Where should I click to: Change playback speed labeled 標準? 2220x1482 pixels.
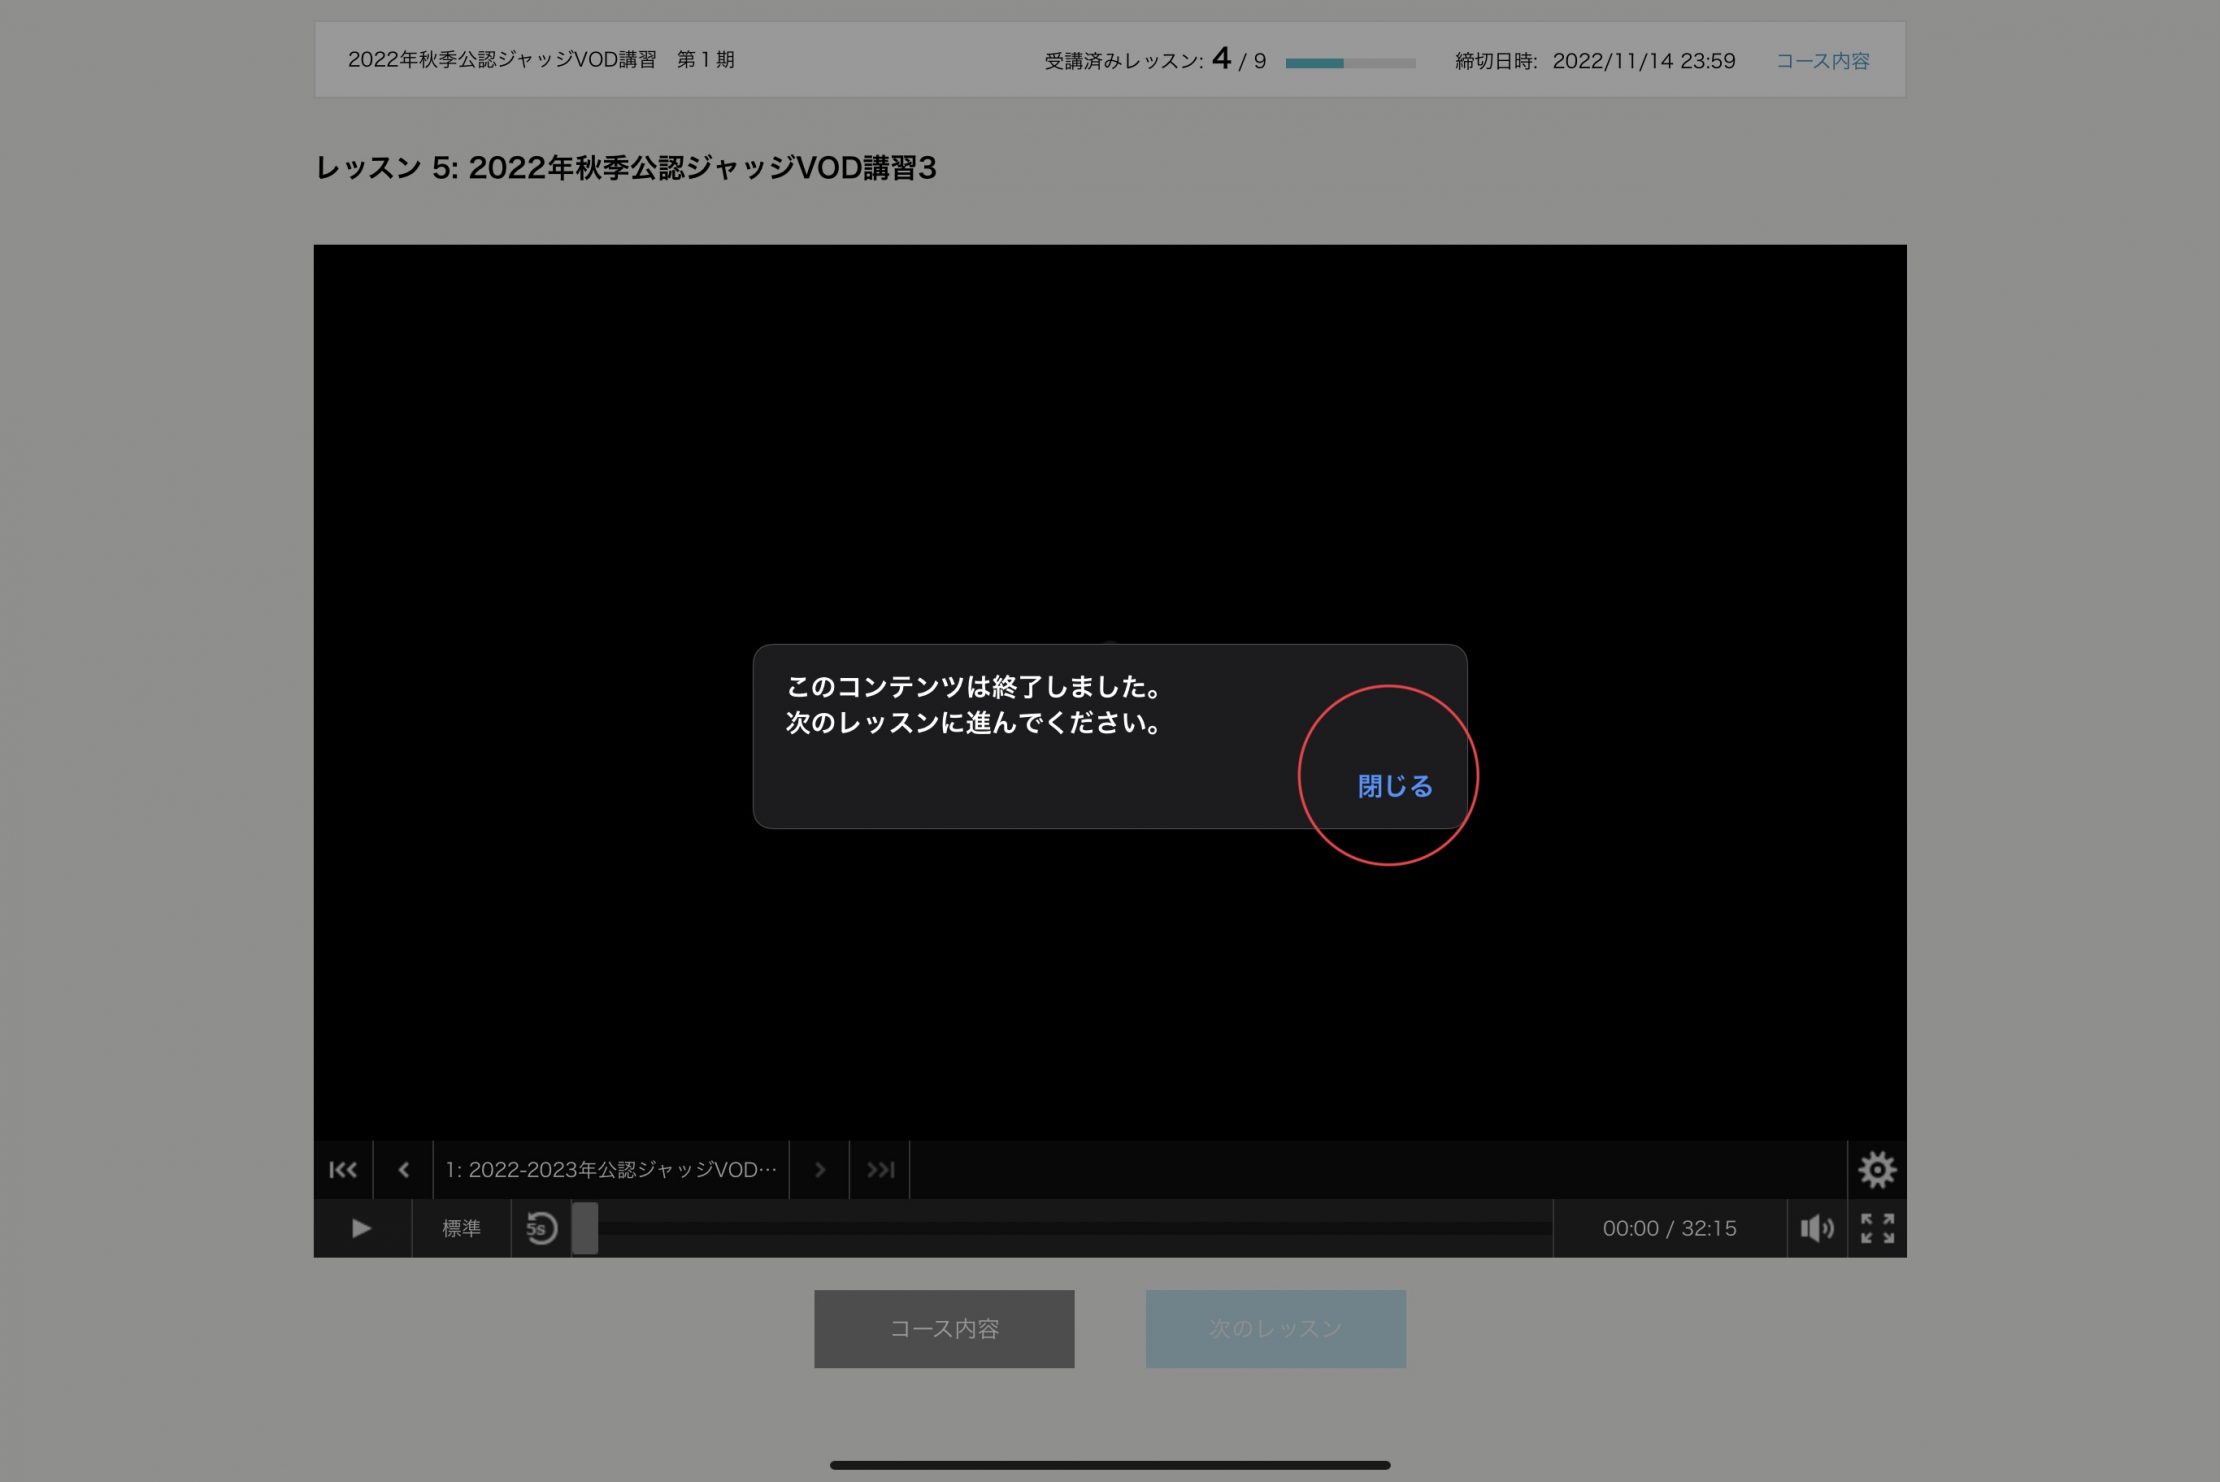[x=461, y=1228]
